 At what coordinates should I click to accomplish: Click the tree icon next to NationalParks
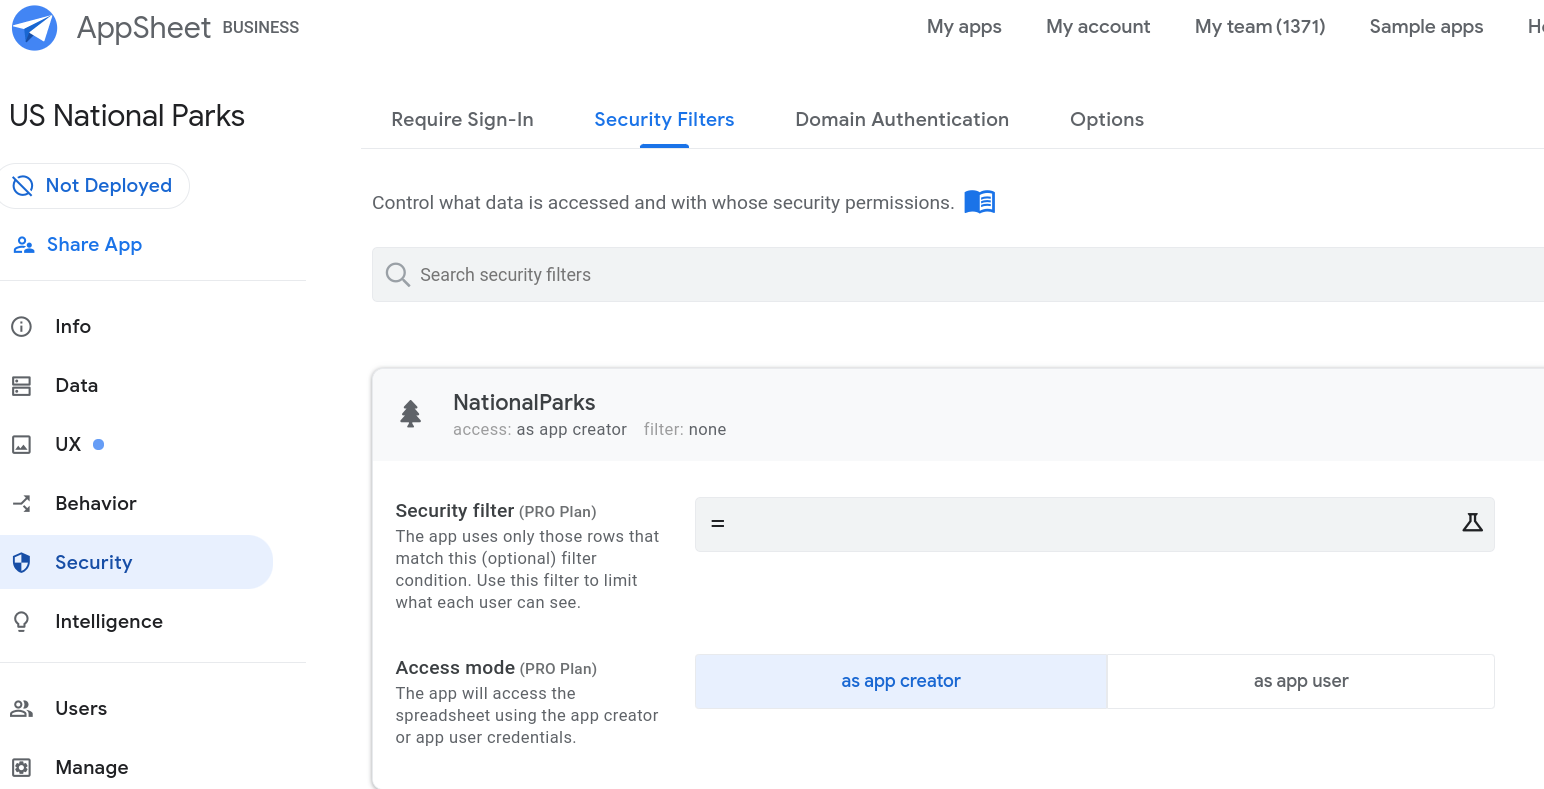[x=411, y=413]
